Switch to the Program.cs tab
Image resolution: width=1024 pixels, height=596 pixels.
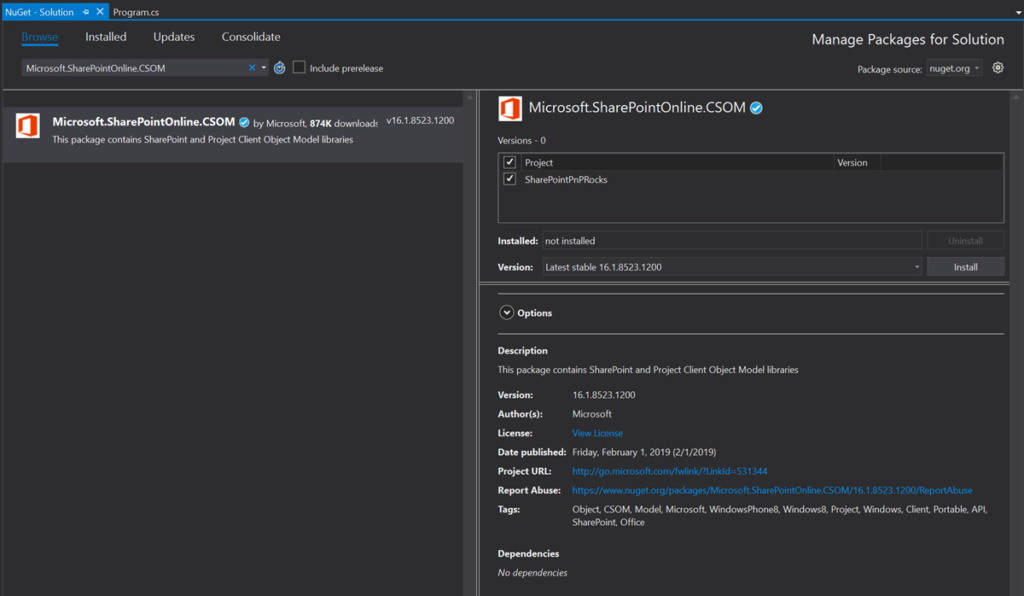pyautogui.click(x=135, y=11)
